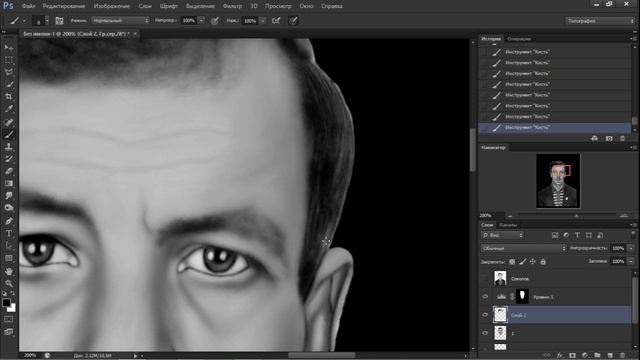This screenshot has width=640, height=360.
Task: Create new snapshot camera icon in History
Action: 609,139
